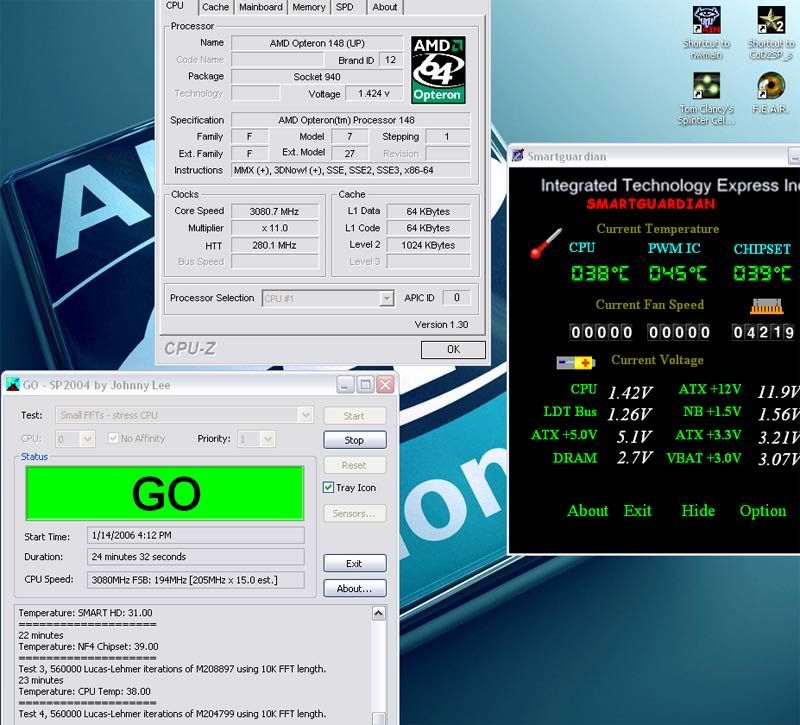800x725 pixels.
Task: Click the Smartguardian title bar icon
Action: coord(518,156)
